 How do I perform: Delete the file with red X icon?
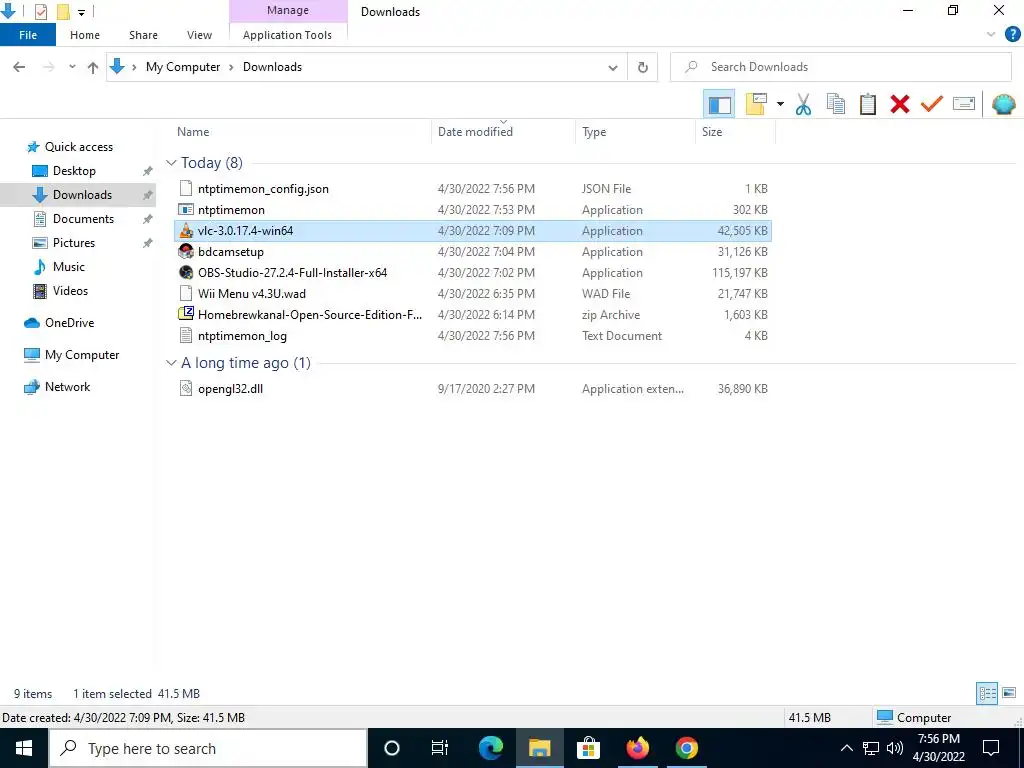point(900,104)
